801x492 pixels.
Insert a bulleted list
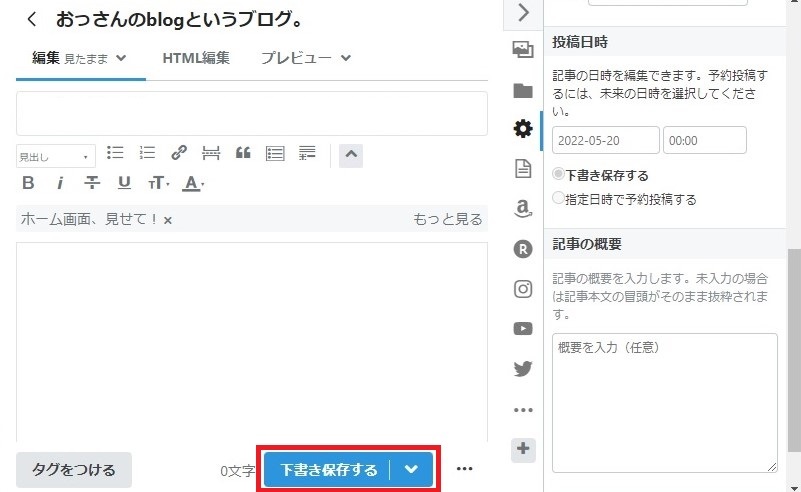tap(115, 152)
